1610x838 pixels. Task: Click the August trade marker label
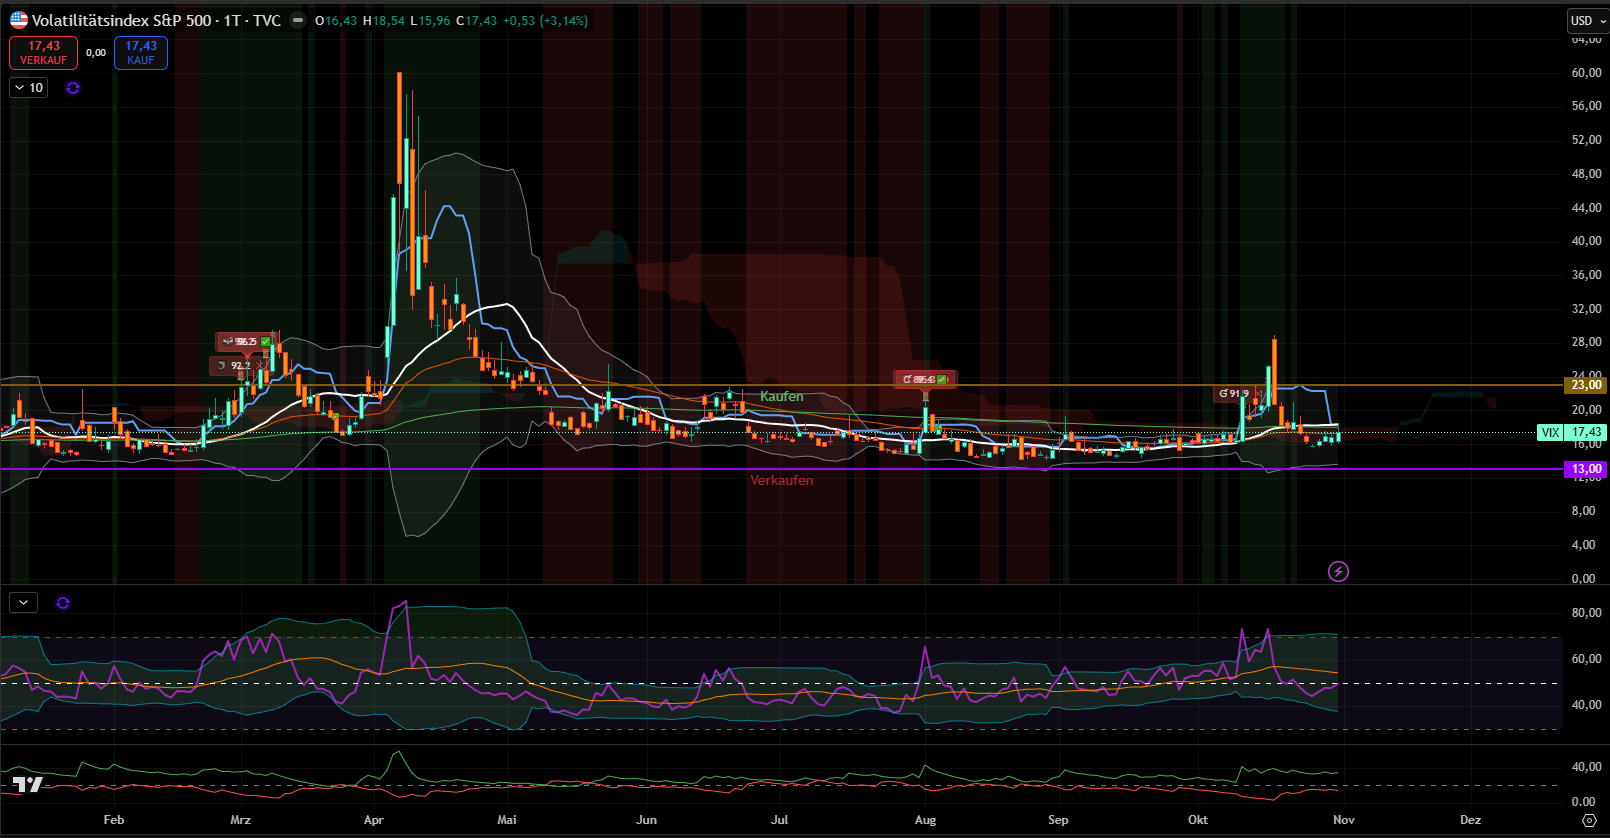pyautogui.click(x=925, y=379)
